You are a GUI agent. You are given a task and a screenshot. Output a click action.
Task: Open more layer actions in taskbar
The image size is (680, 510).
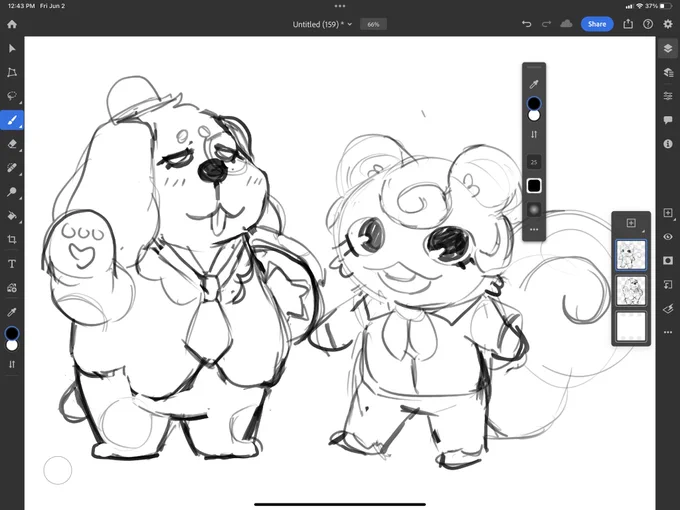668,332
